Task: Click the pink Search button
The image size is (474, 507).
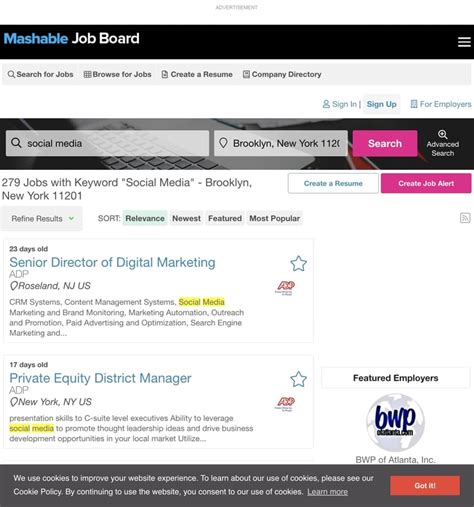Action: tap(385, 143)
